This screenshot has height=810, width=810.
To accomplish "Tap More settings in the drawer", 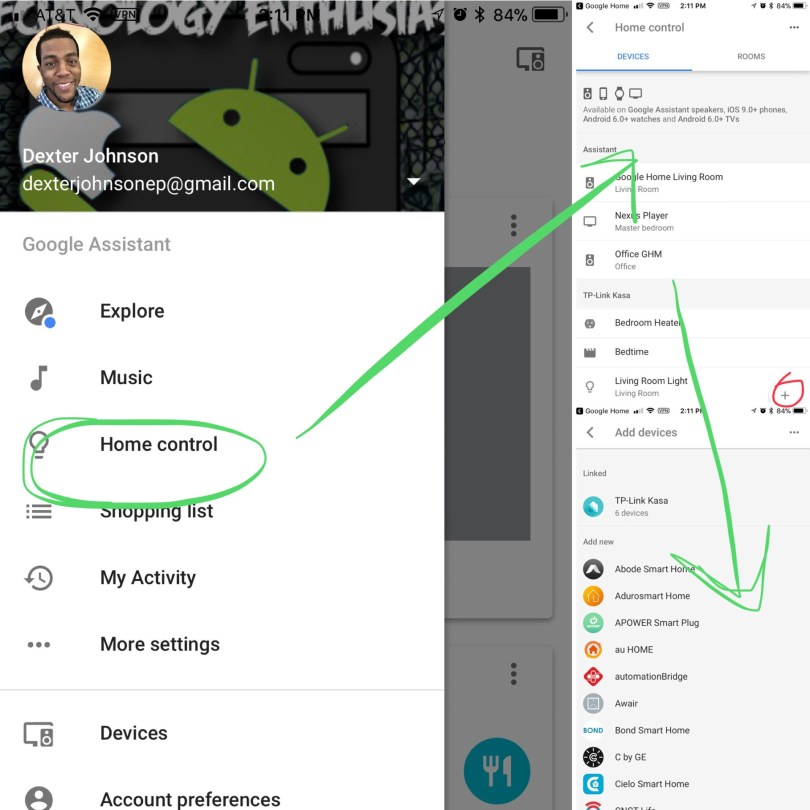I will point(159,645).
